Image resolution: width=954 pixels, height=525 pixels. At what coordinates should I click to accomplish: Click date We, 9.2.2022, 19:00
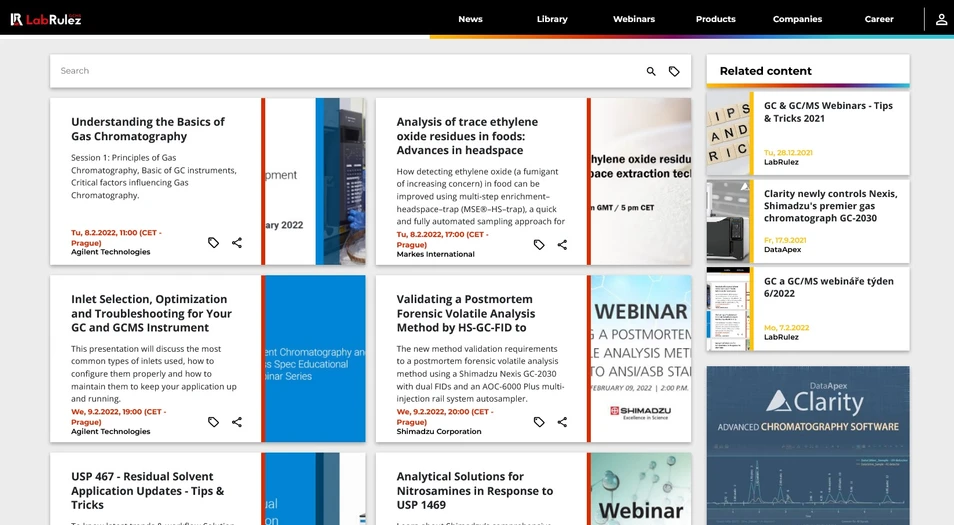(x=119, y=416)
